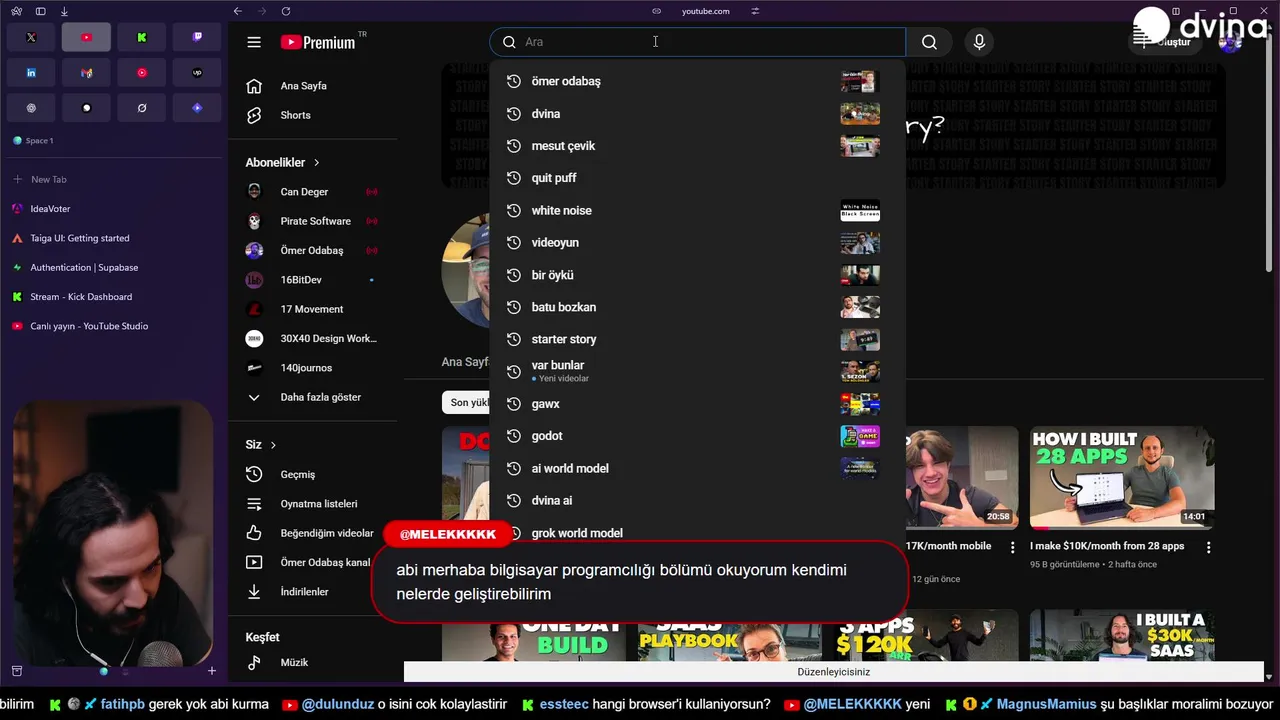Open Müzik under Keşfet
The height and width of the screenshot is (720, 1280).
pyautogui.click(x=313, y=662)
